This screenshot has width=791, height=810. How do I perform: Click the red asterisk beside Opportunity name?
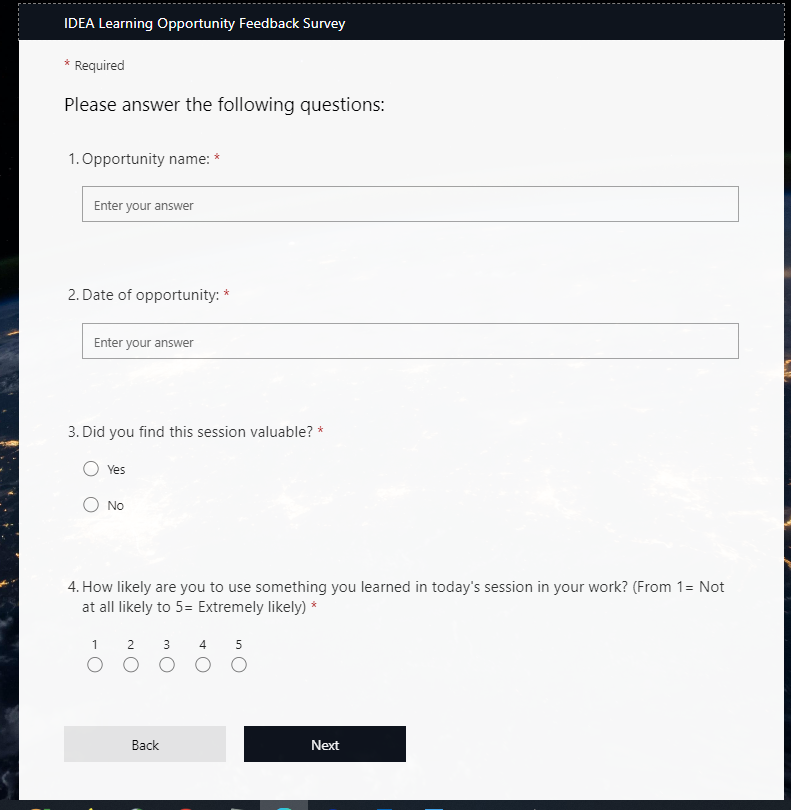click(217, 159)
